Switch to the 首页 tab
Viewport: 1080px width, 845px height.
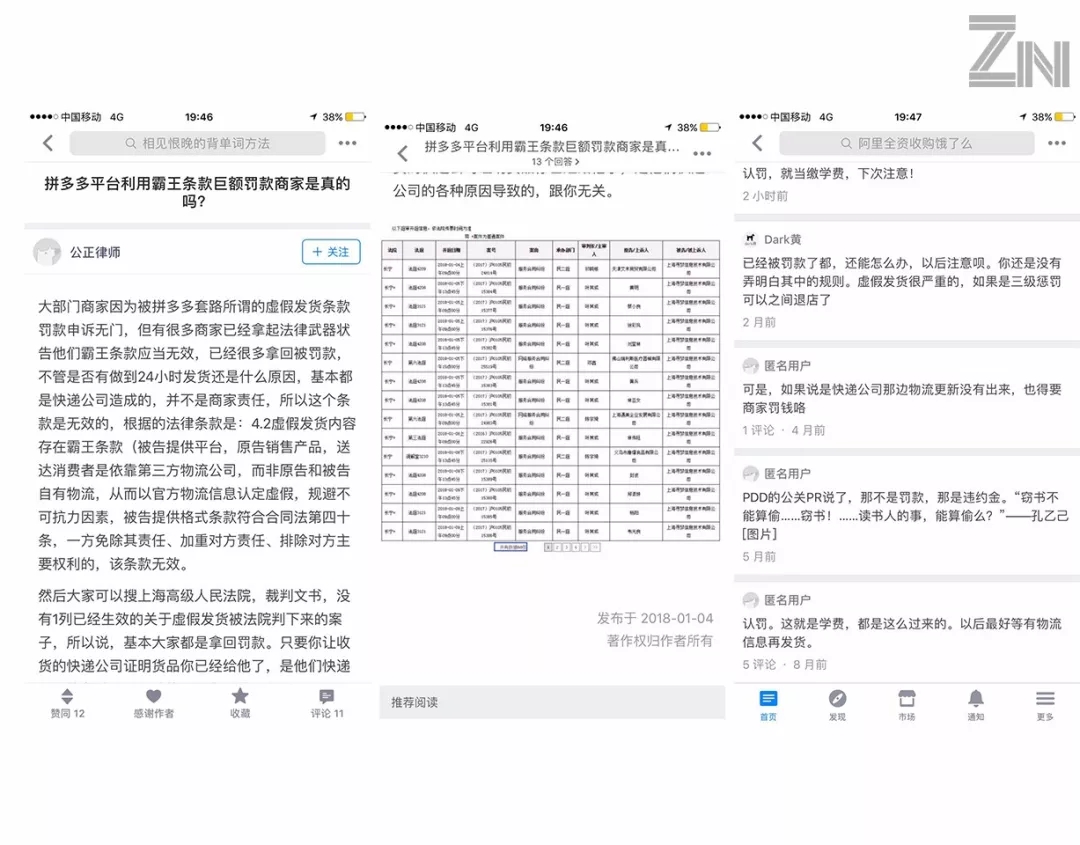coord(768,705)
